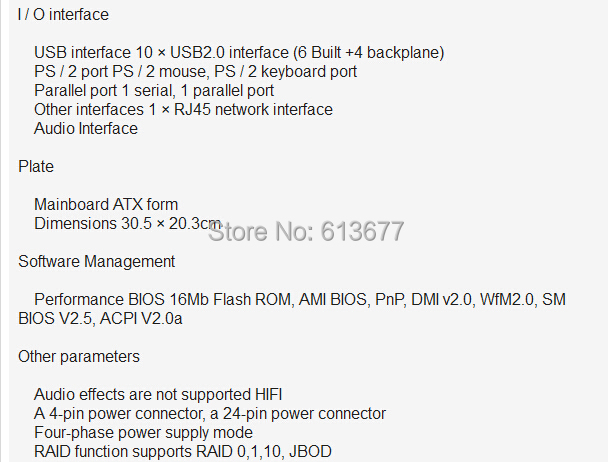Click the "Audio effects are not supported HIFI" line

click(165, 395)
